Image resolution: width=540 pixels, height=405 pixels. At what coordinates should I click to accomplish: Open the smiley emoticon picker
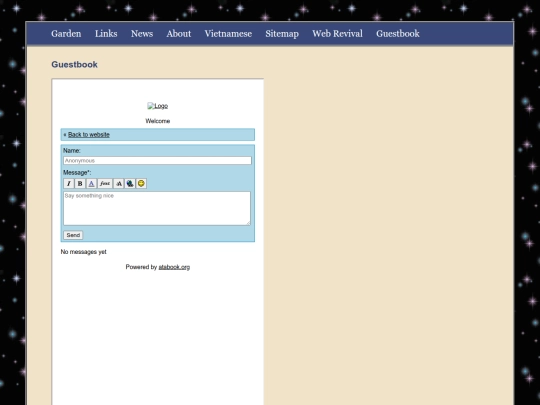tap(141, 184)
